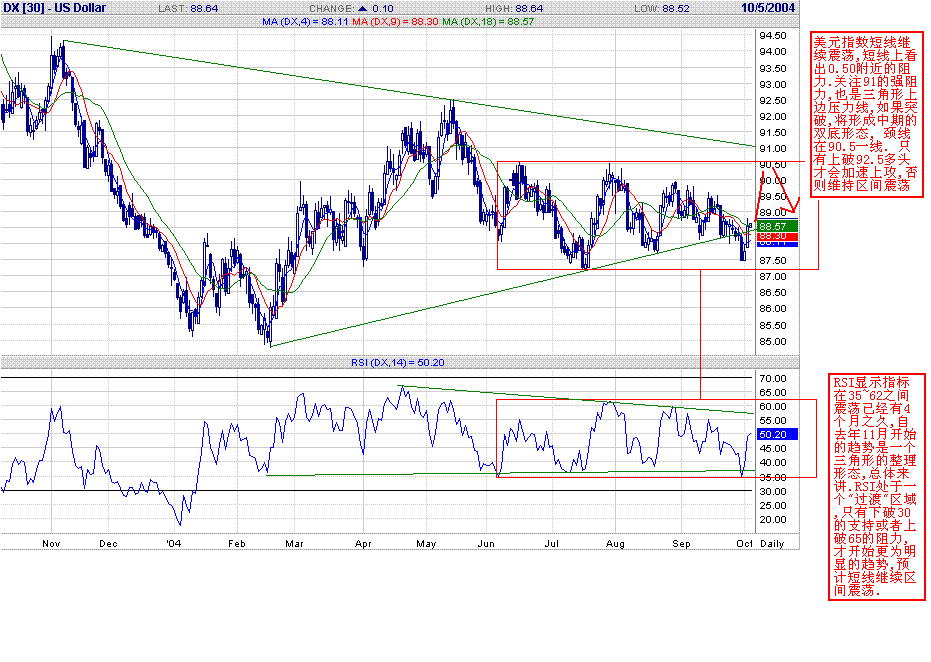Screen dimensions: 931x662
Task: Click price axis label 86.50
Action: point(772,293)
